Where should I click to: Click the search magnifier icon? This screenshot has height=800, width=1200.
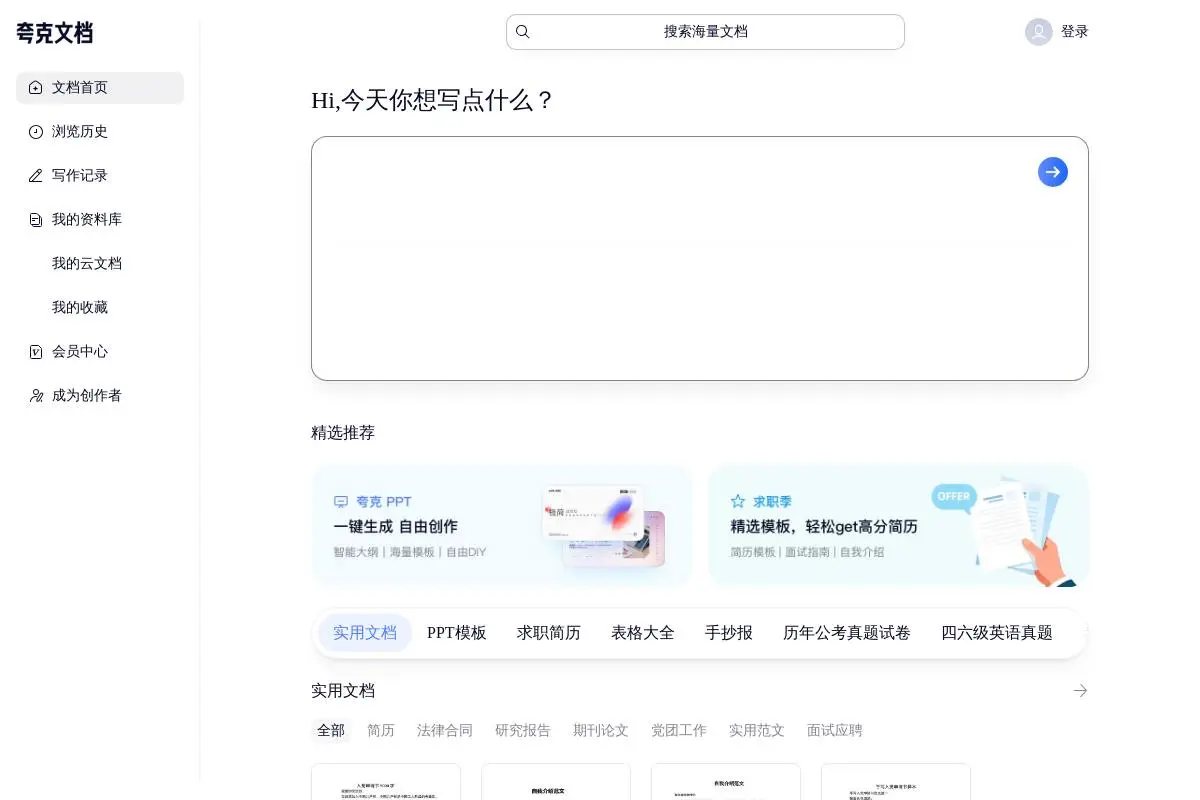(x=522, y=32)
